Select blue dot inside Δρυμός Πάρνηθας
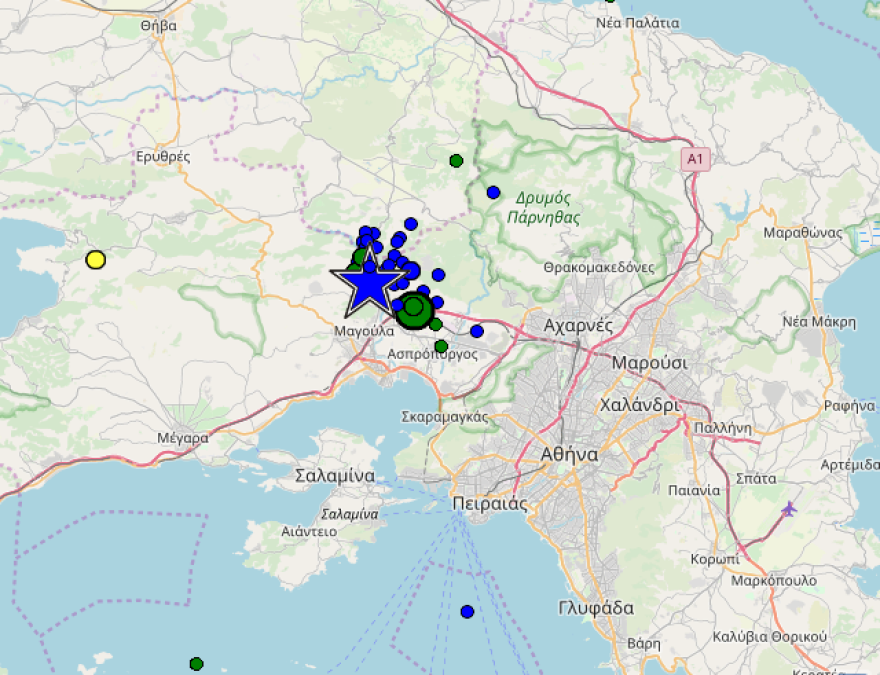Screen dimensions: 880x675 [x=493, y=192]
